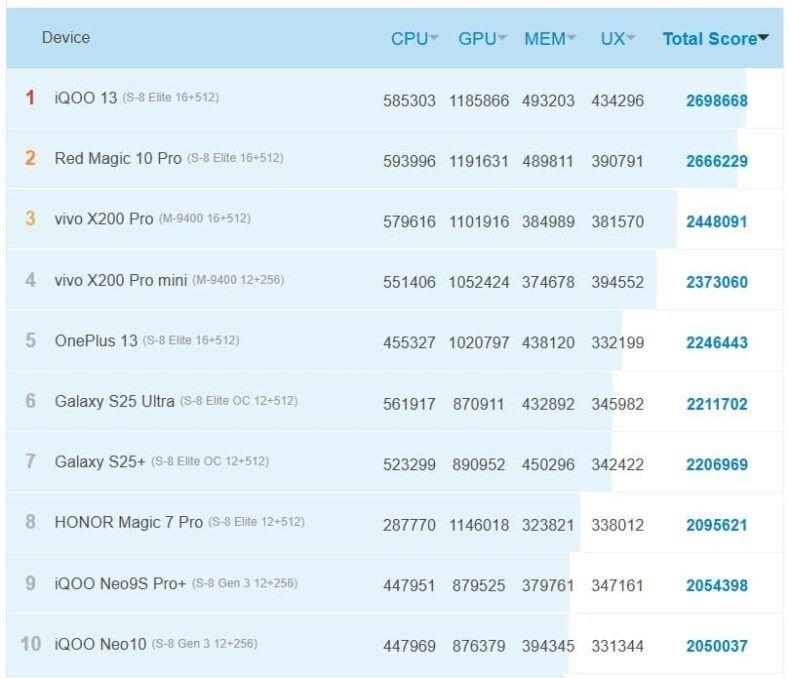
Task: Click Galaxy S25+ MEM score 450296
Action: pyautogui.click(x=548, y=464)
